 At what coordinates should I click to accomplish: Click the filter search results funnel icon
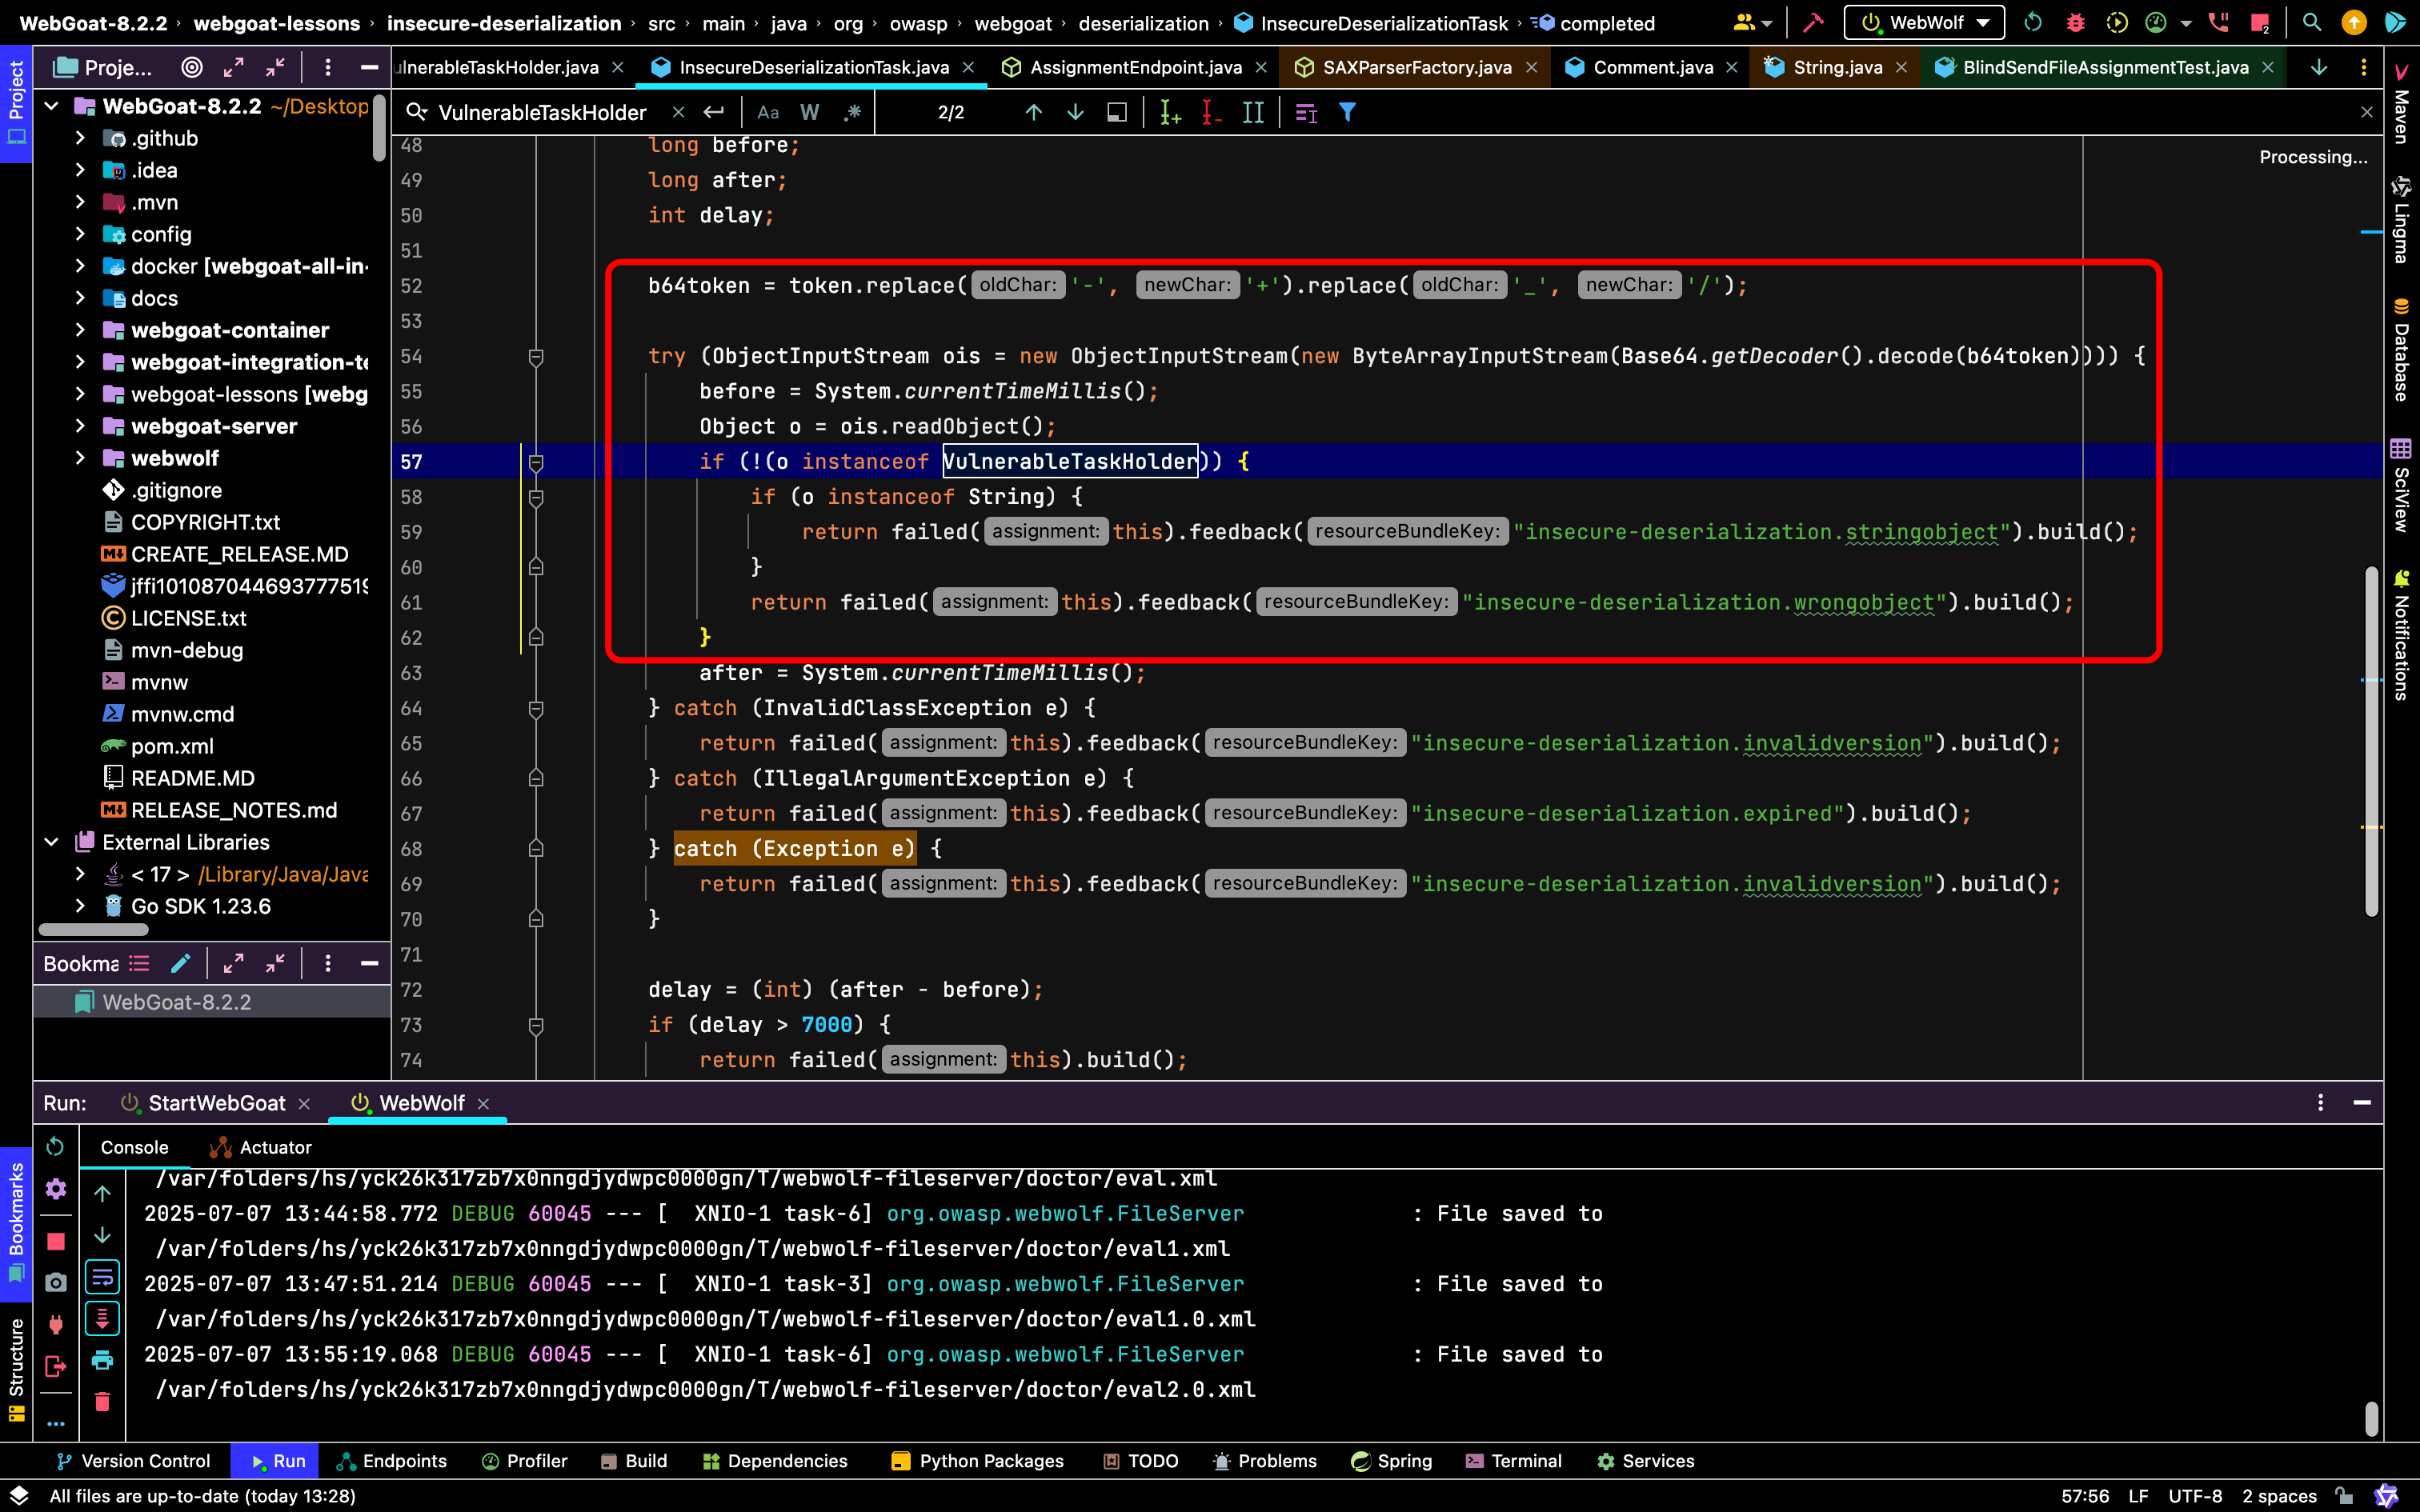[1347, 113]
